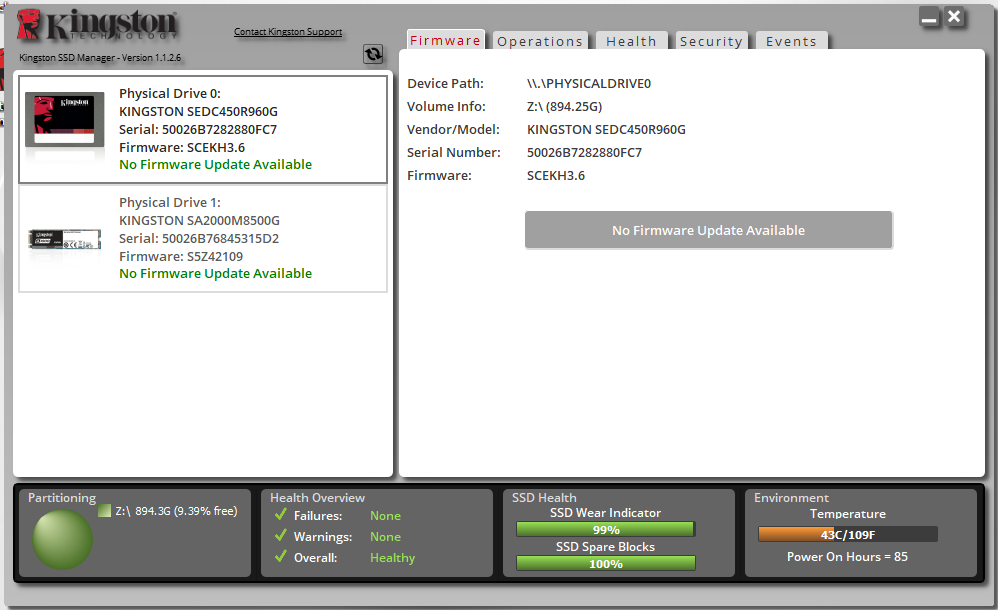Click Drive 0's No Firmware Update Available text
998x610 pixels.
[215, 164]
